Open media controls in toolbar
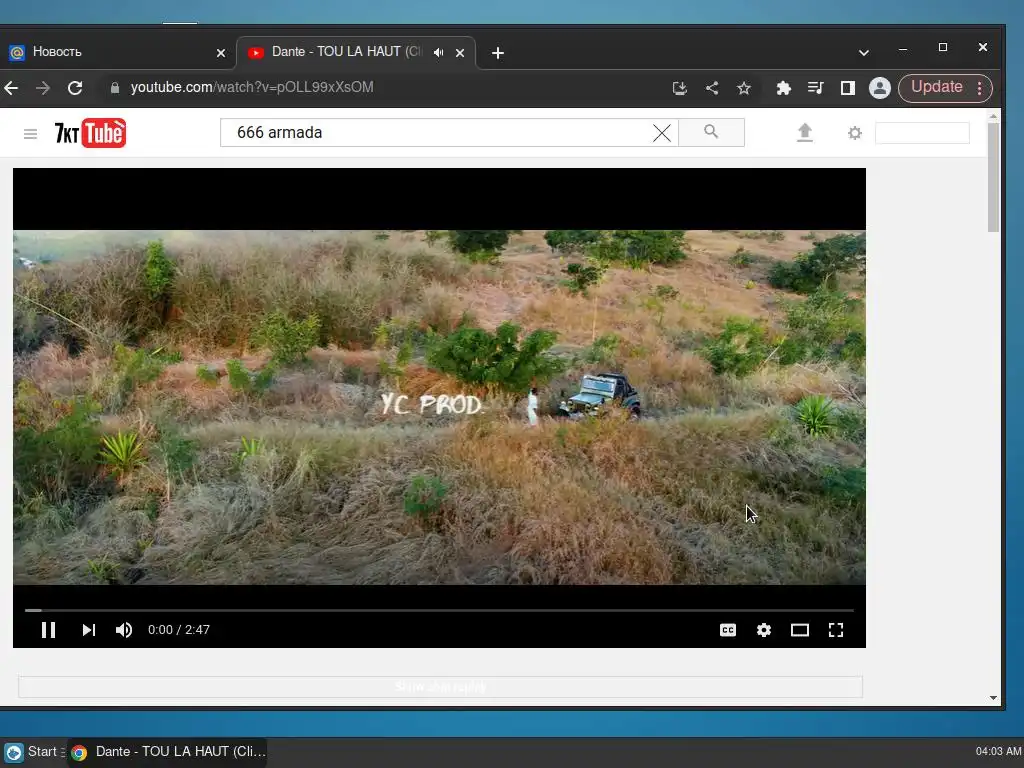The width and height of the screenshot is (1024, 768). (815, 88)
